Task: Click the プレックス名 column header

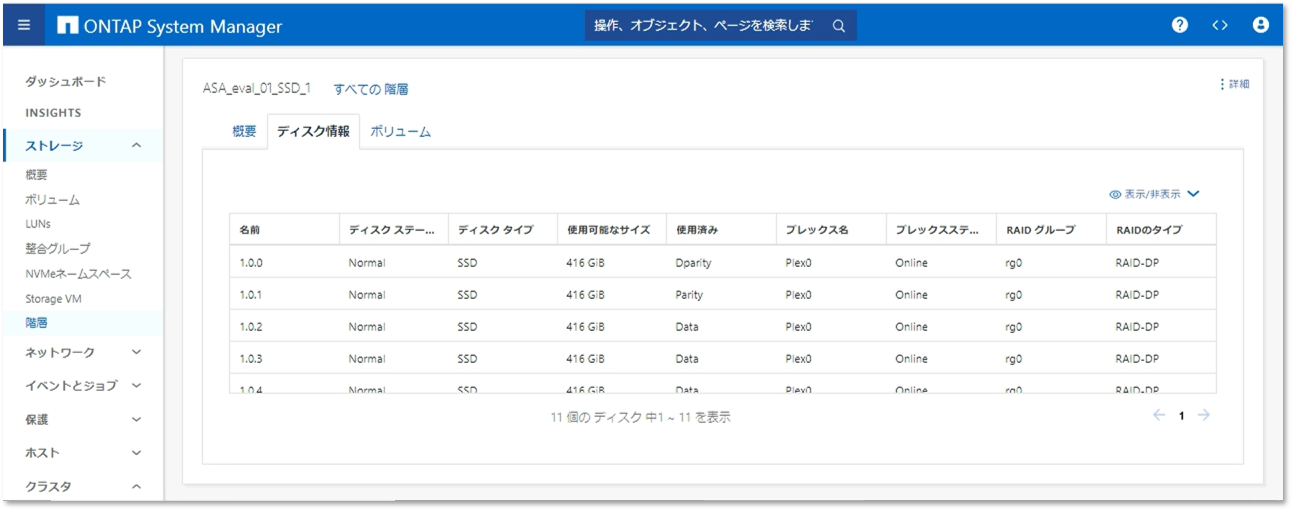Action: [830, 230]
